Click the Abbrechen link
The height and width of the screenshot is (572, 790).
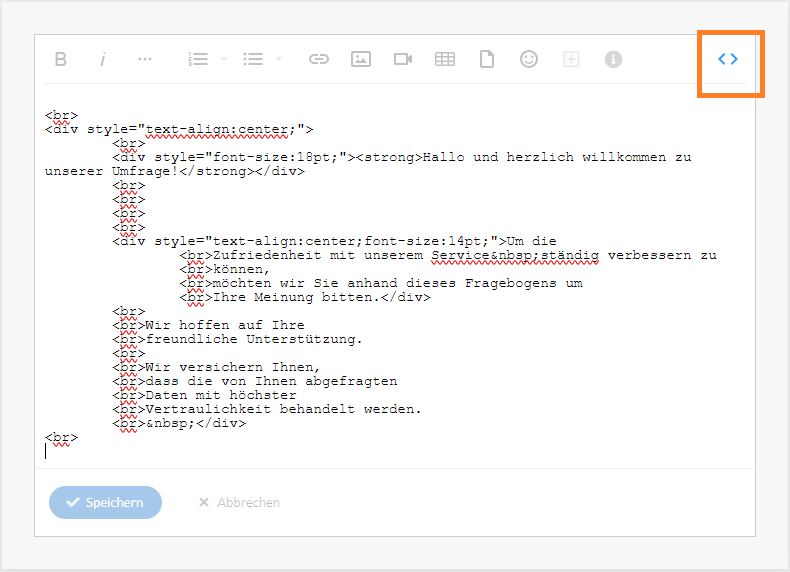click(239, 502)
